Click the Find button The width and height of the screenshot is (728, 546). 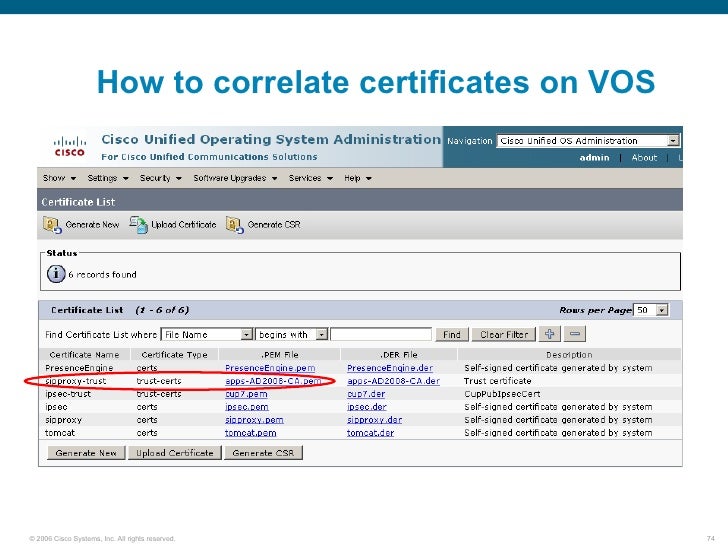pyautogui.click(x=451, y=334)
